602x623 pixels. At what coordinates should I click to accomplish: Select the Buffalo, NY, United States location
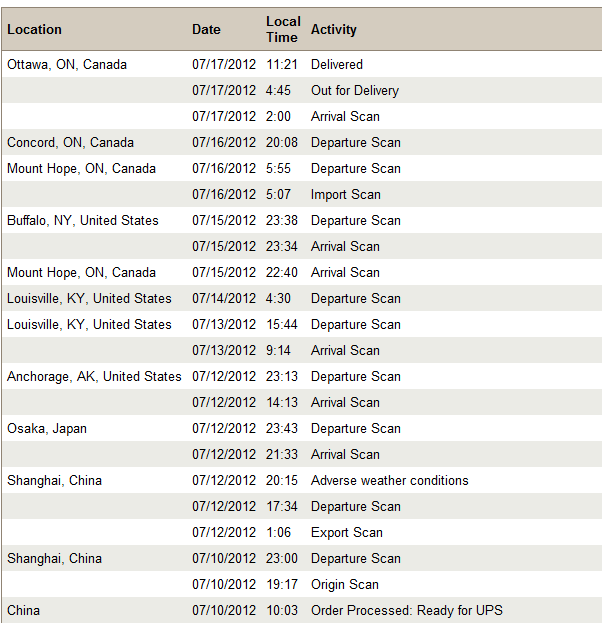(83, 221)
